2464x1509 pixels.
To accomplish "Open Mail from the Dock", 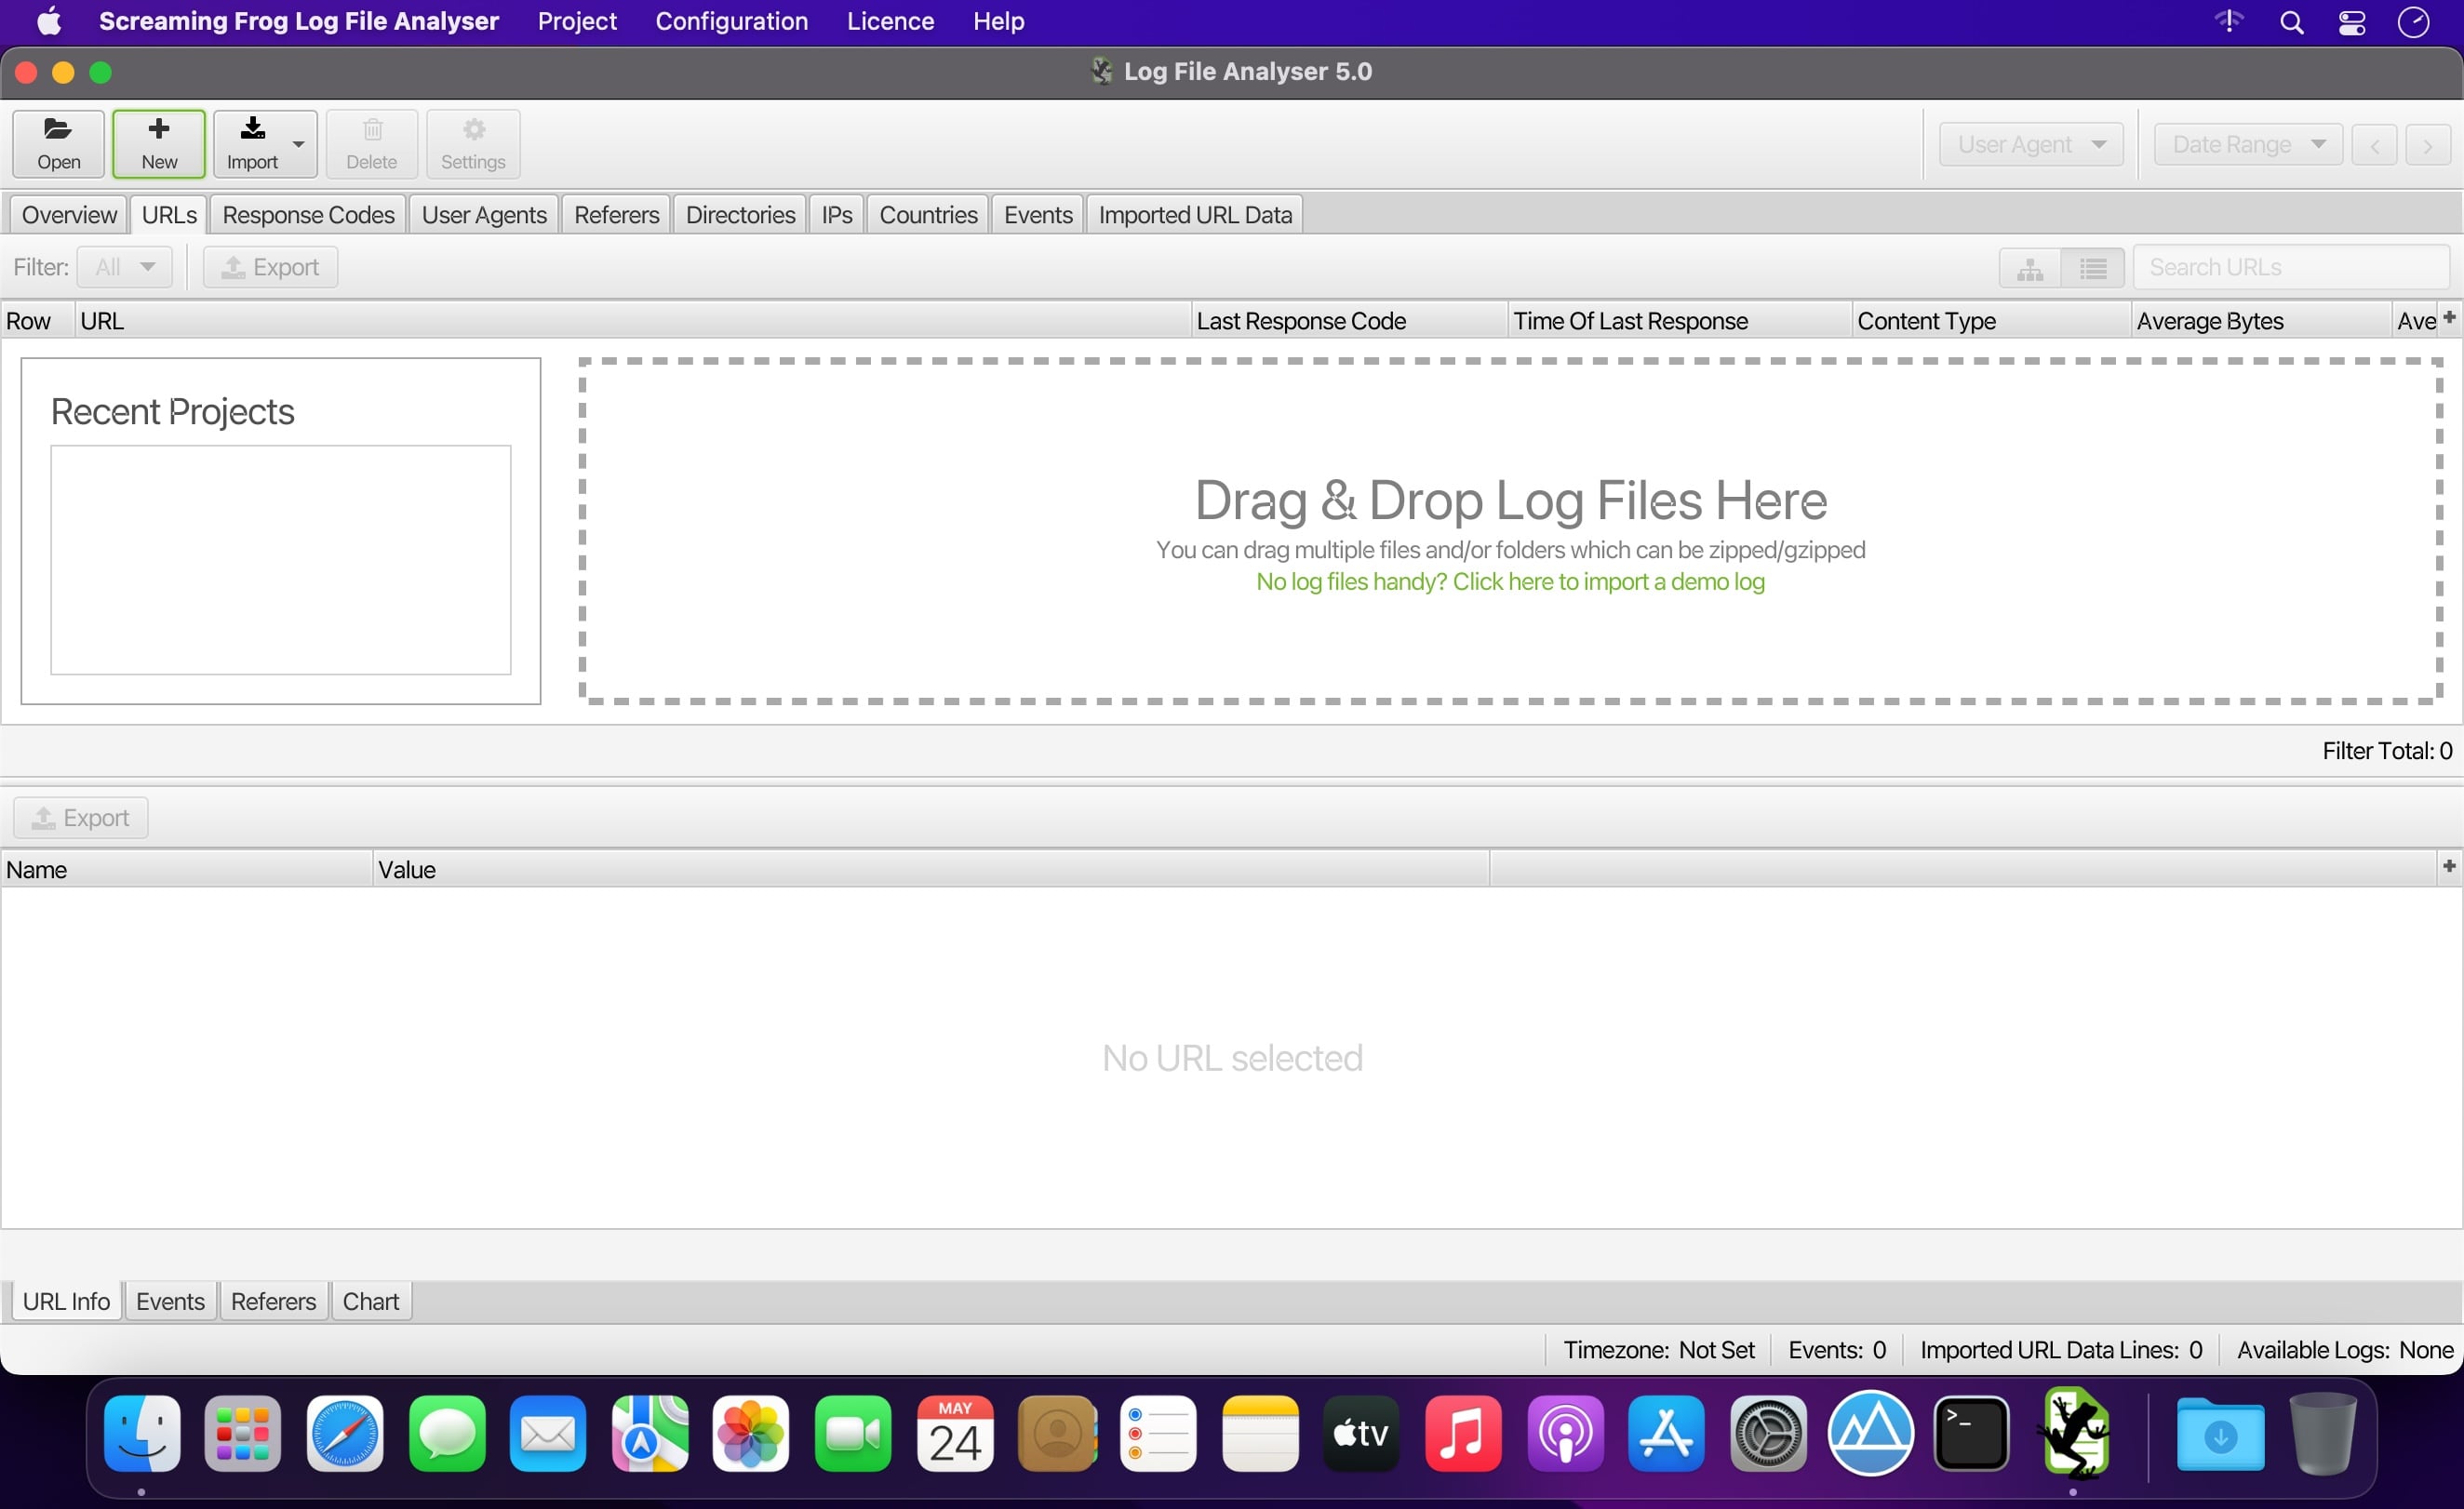I will coord(548,1433).
